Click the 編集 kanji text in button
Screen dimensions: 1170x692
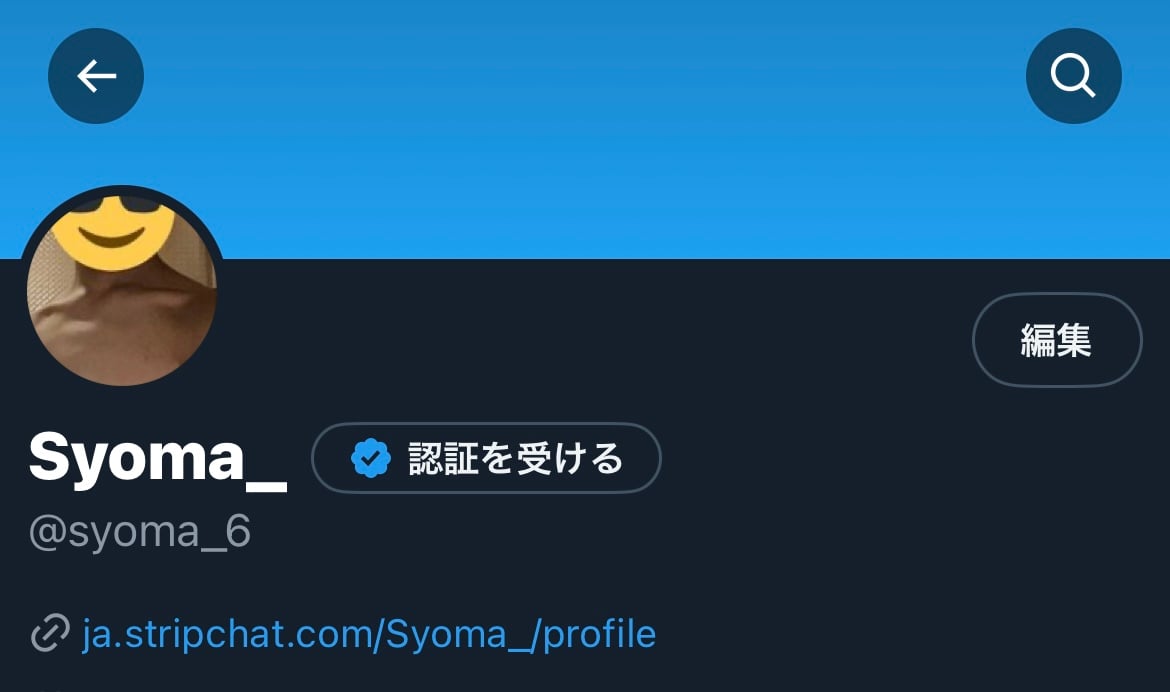1057,340
